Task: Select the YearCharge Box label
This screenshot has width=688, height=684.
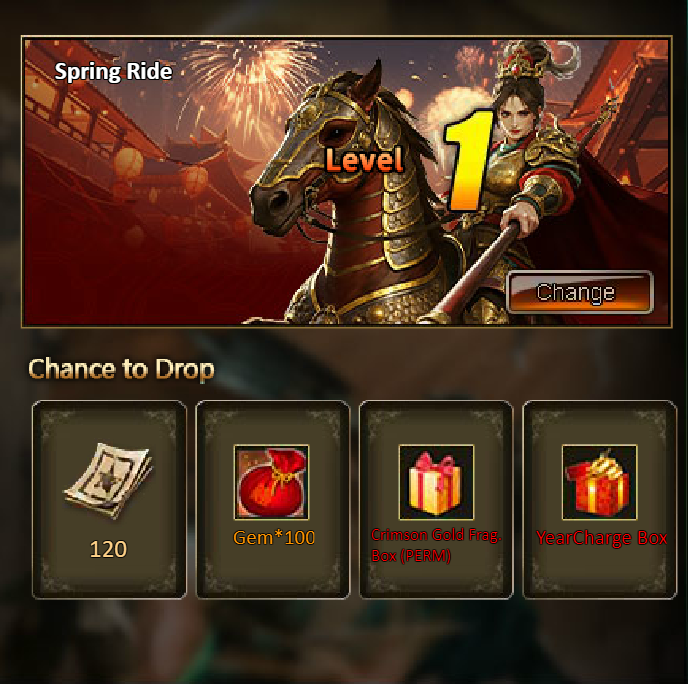Action: coord(601,538)
